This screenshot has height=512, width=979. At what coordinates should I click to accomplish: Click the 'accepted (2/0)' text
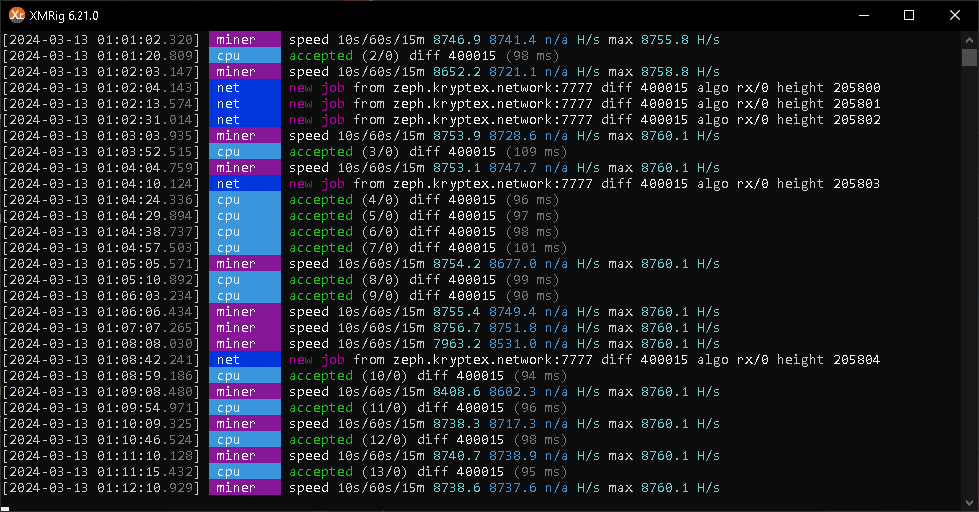[x=344, y=56]
